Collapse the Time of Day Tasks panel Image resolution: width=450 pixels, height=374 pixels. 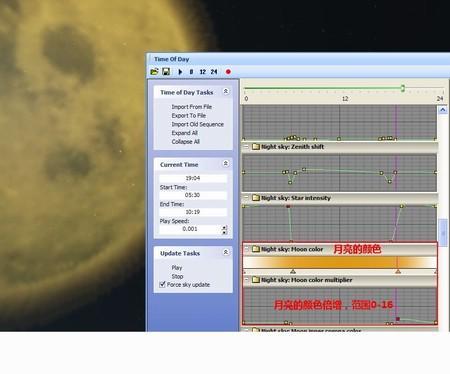[x=226, y=91]
